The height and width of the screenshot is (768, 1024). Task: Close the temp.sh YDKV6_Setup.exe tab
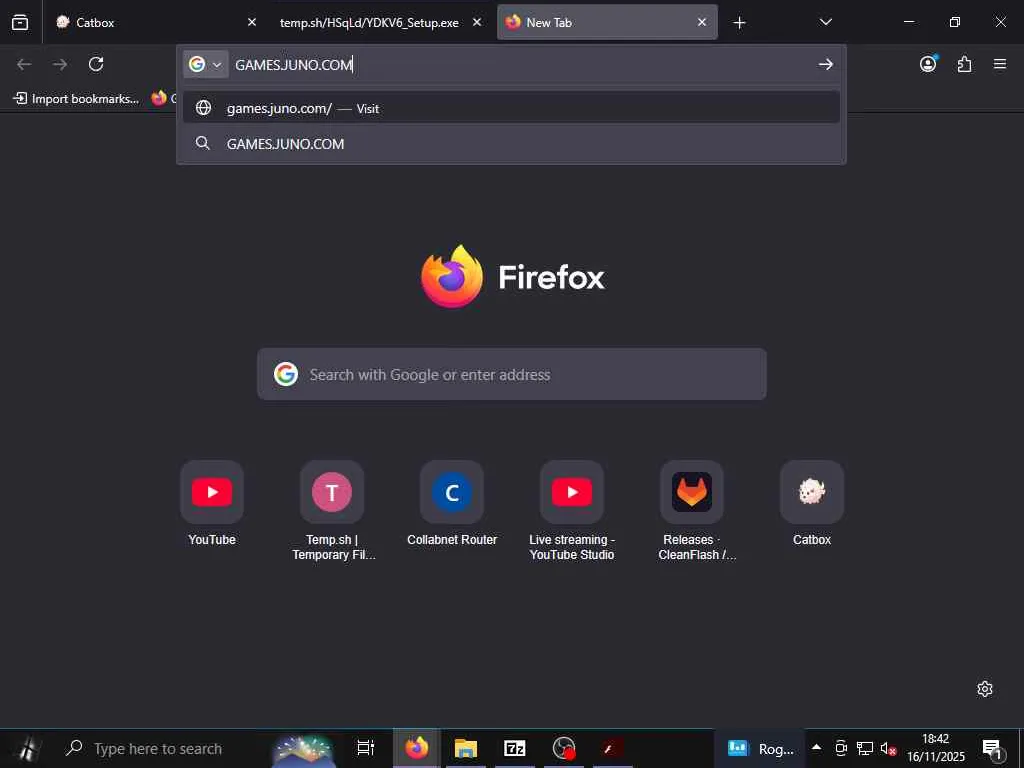(x=477, y=22)
